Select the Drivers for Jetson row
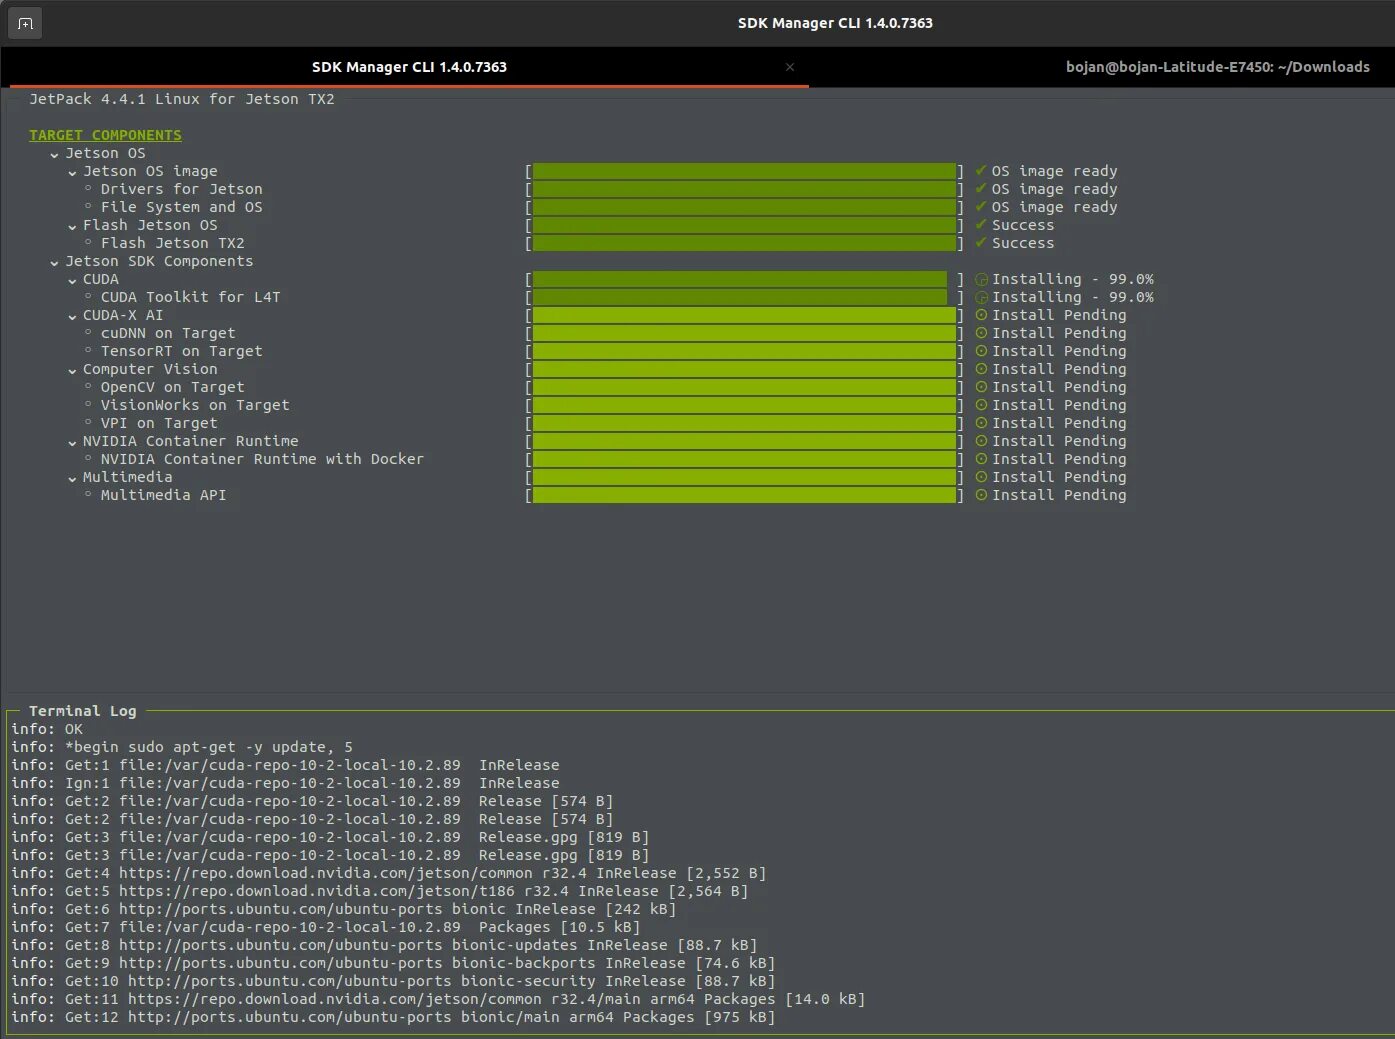The height and width of the screenshot is (1039, 1395). pos(181,189)
